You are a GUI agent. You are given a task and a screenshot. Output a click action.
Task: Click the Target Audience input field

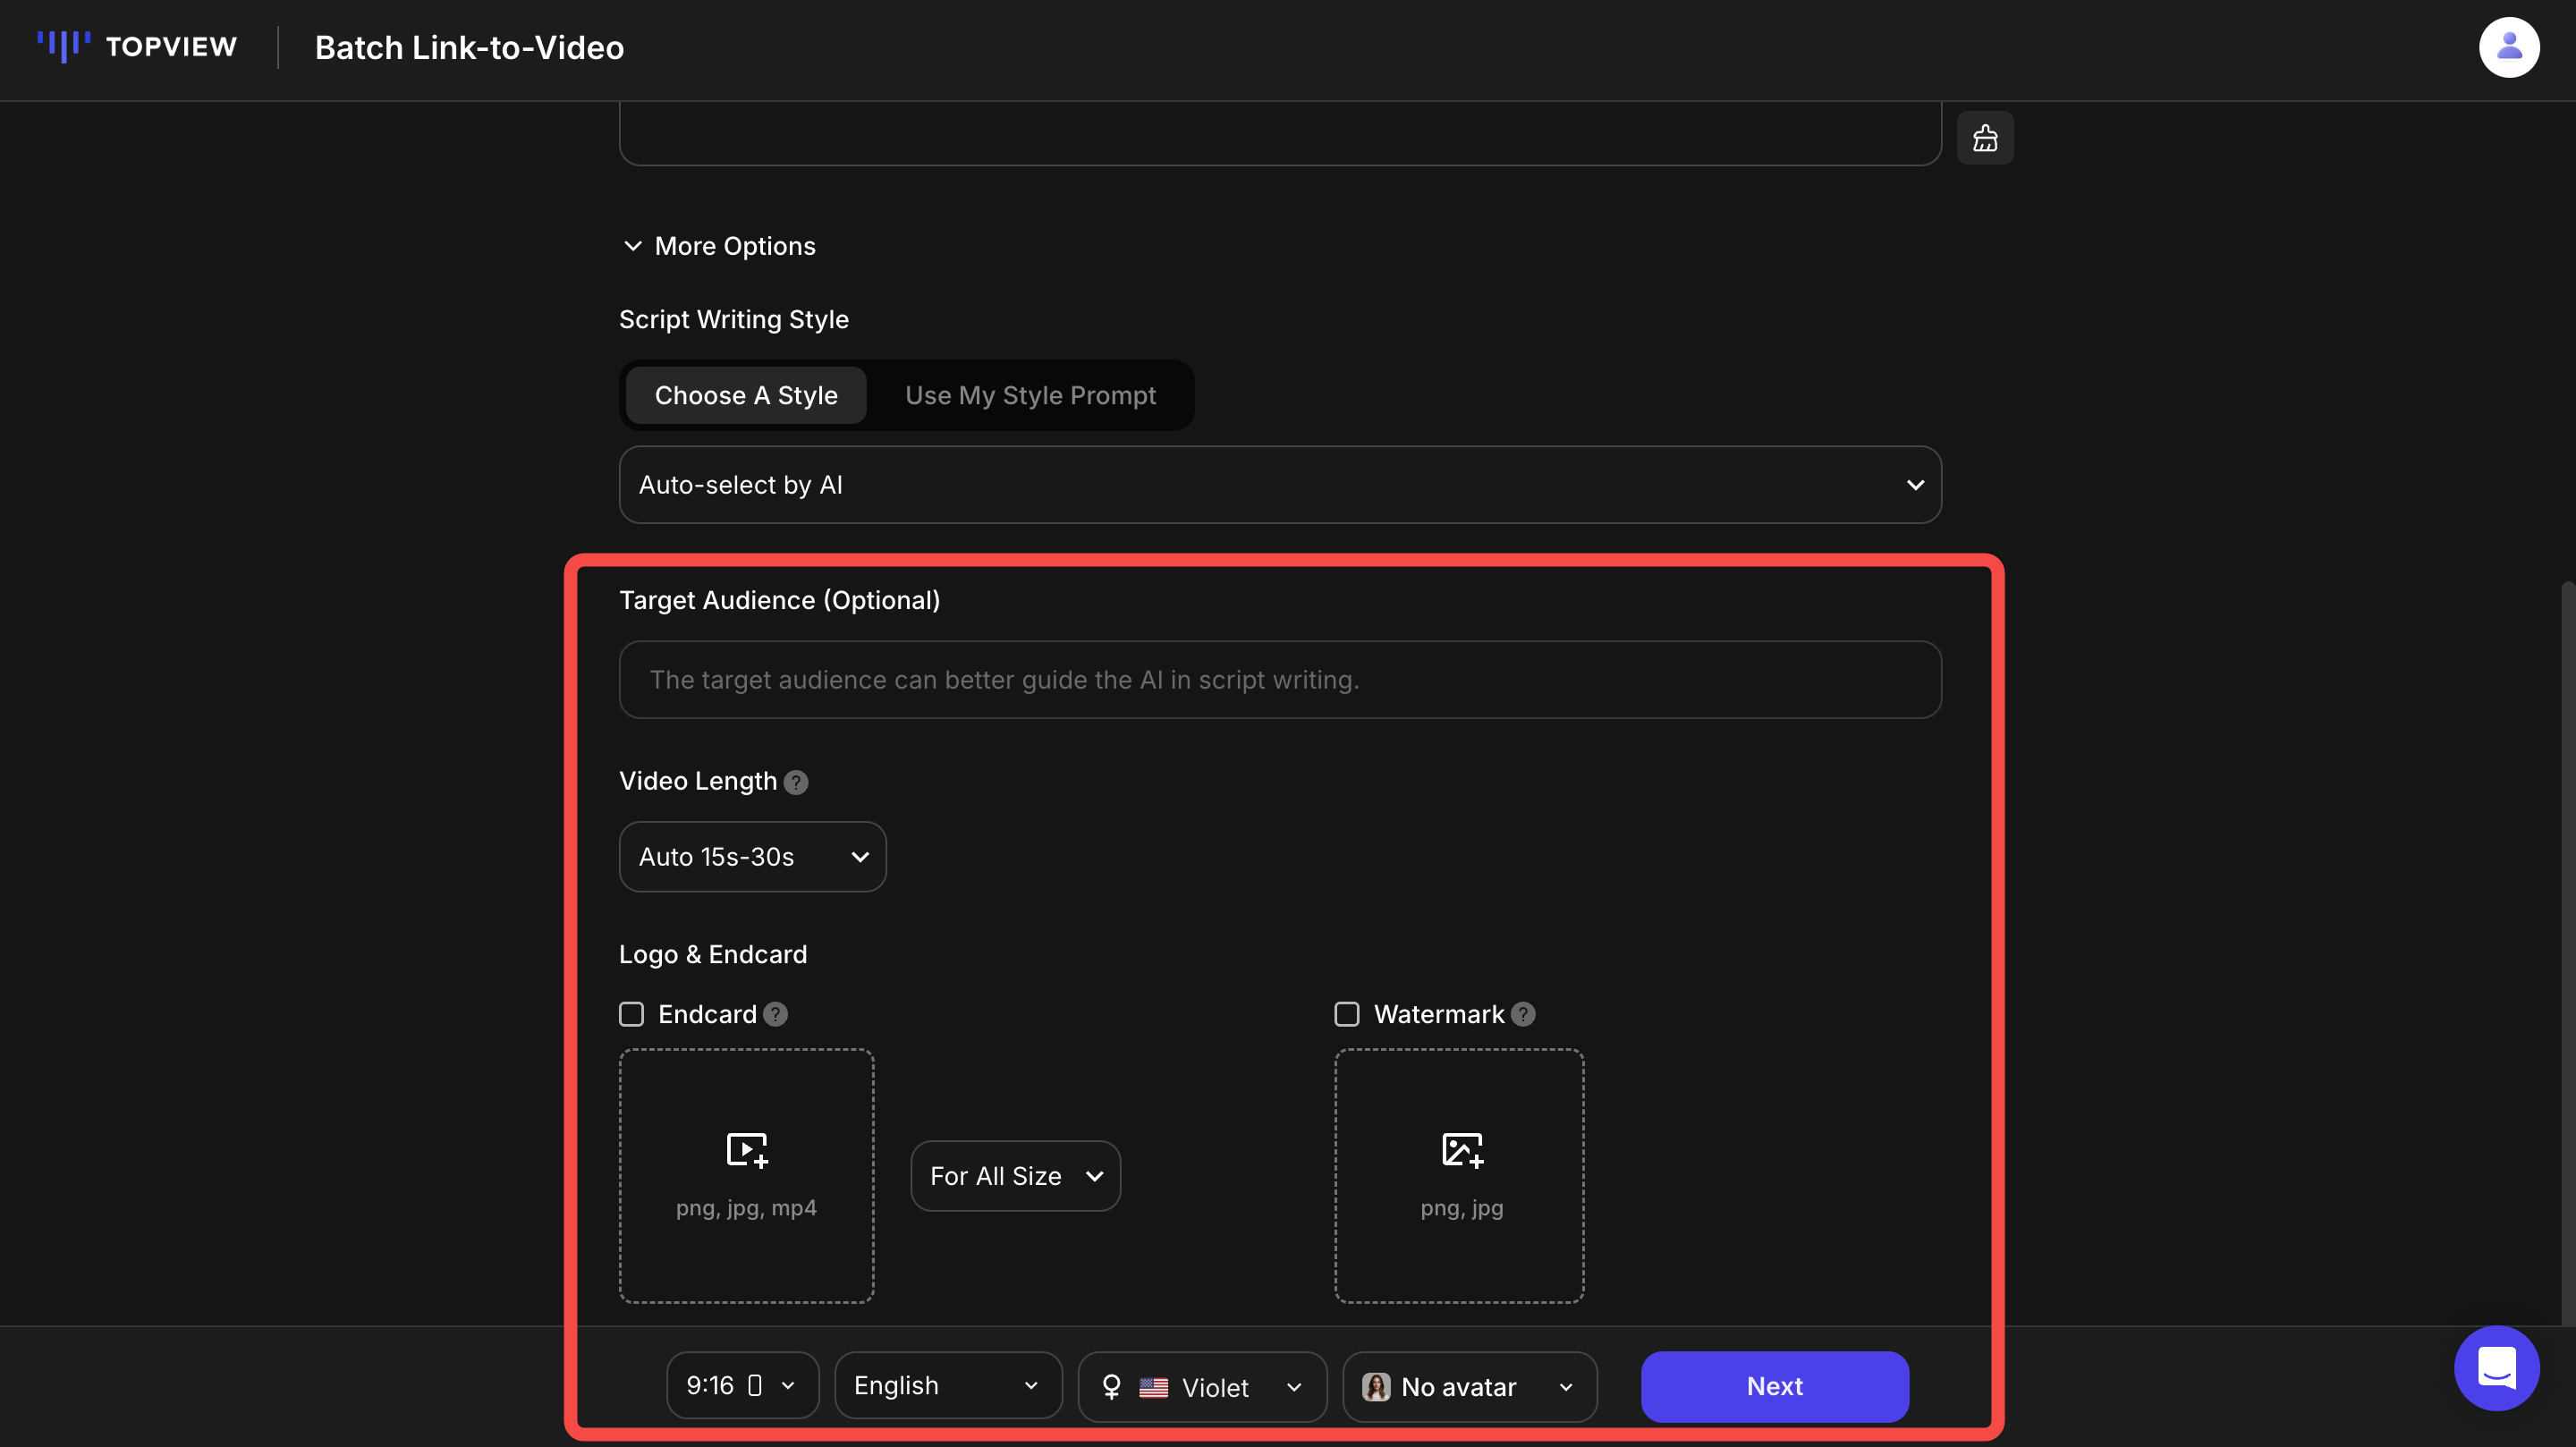tap(1279, 680)
